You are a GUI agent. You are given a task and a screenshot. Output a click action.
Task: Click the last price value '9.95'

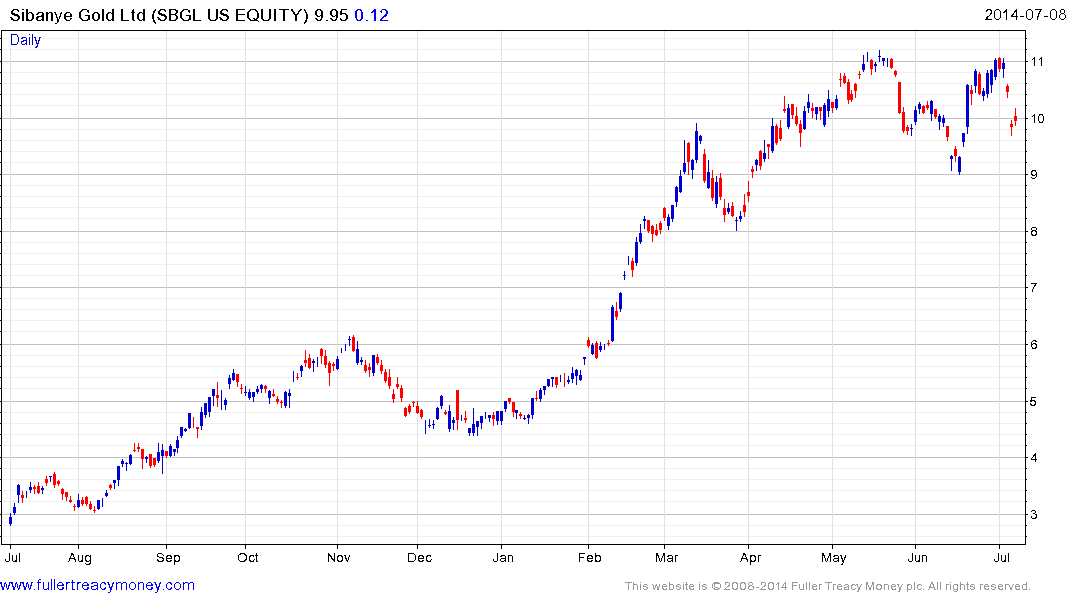[x=331, y=15]
